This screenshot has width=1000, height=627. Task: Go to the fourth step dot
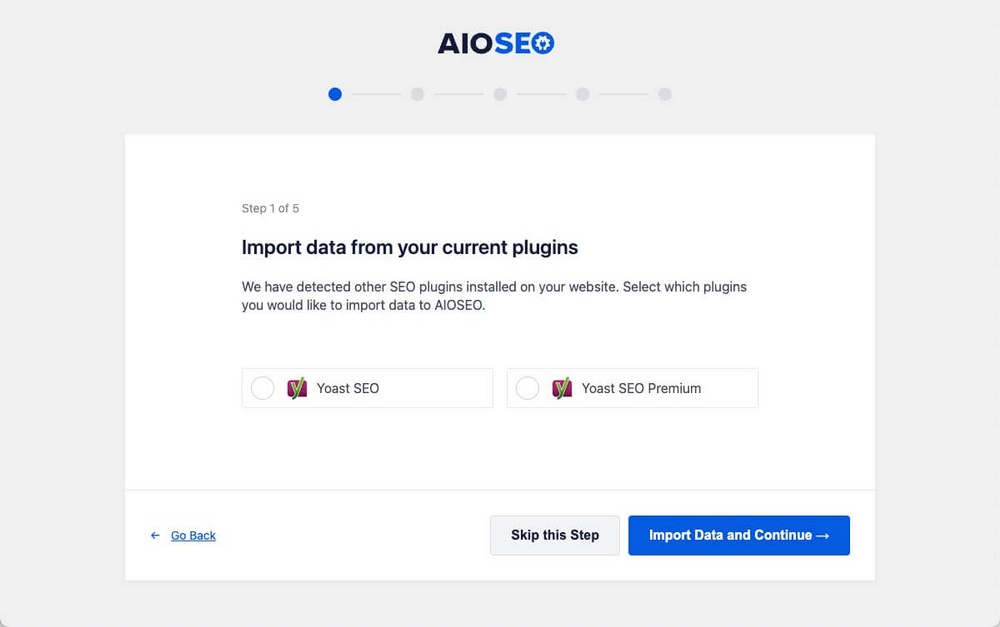click(x=582, y=94)
